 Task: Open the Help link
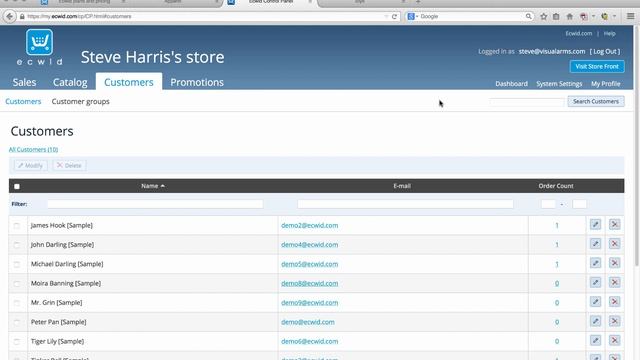(x=609, y=33)
